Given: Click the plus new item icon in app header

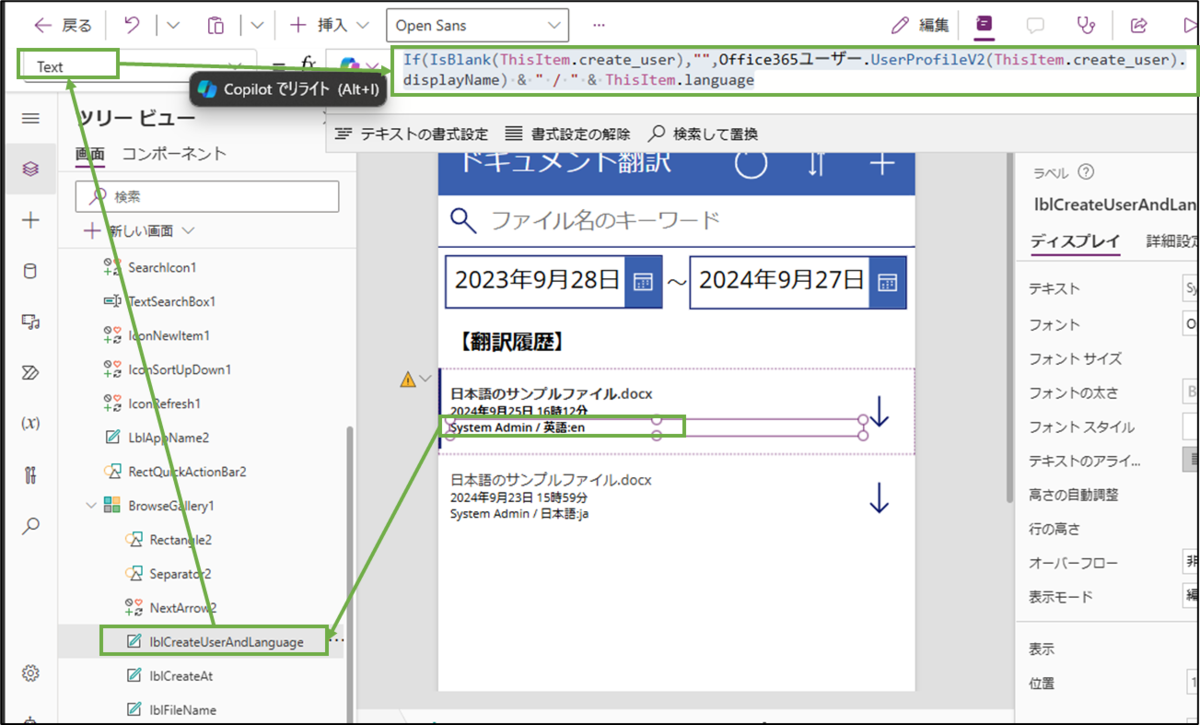Looking at the screenshot, I should coord(881,164).
